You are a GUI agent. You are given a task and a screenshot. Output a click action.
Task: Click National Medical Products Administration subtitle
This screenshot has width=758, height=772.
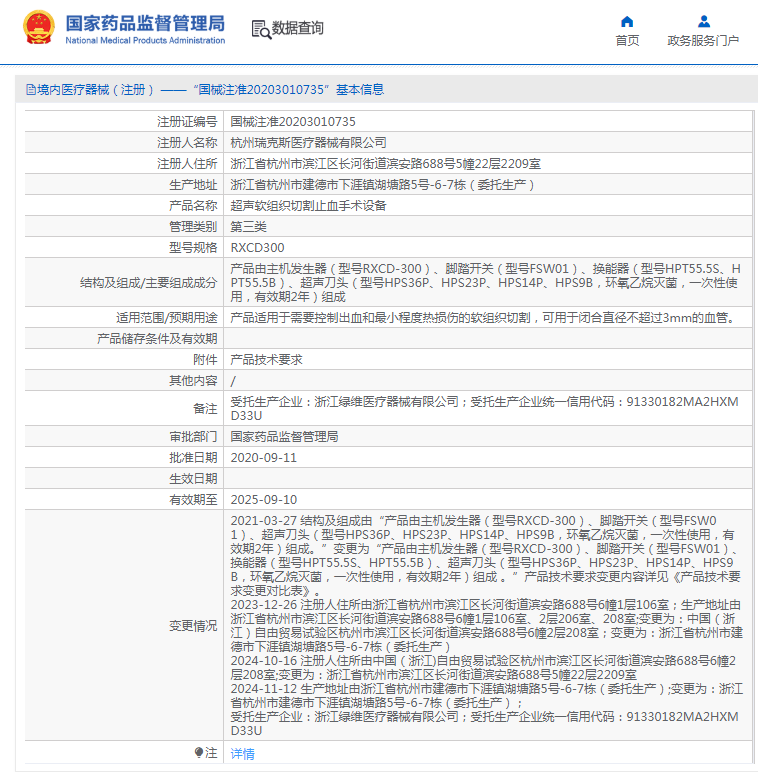click(145, 40)
